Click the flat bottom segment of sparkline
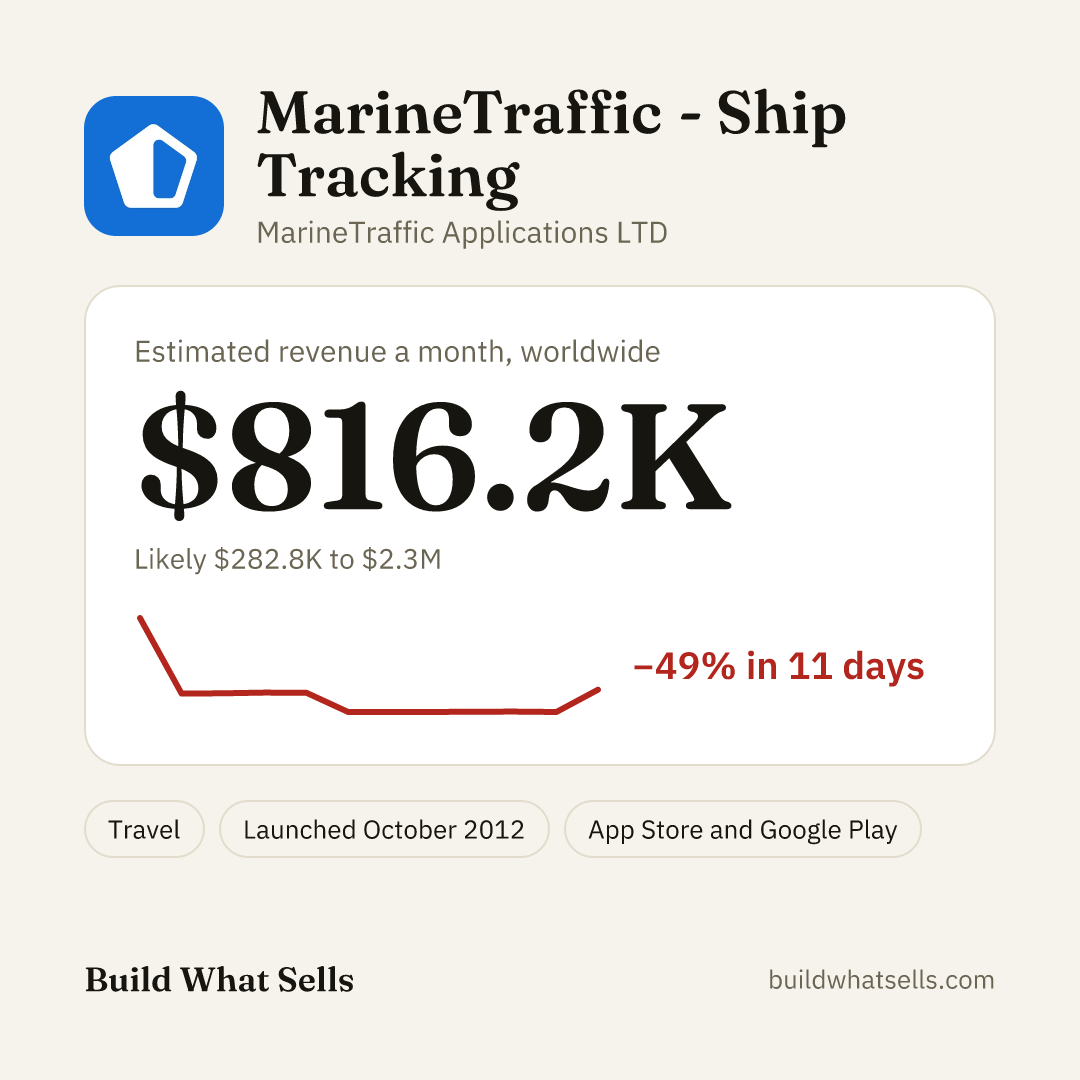The image size is (1080, 1080). 453,712
